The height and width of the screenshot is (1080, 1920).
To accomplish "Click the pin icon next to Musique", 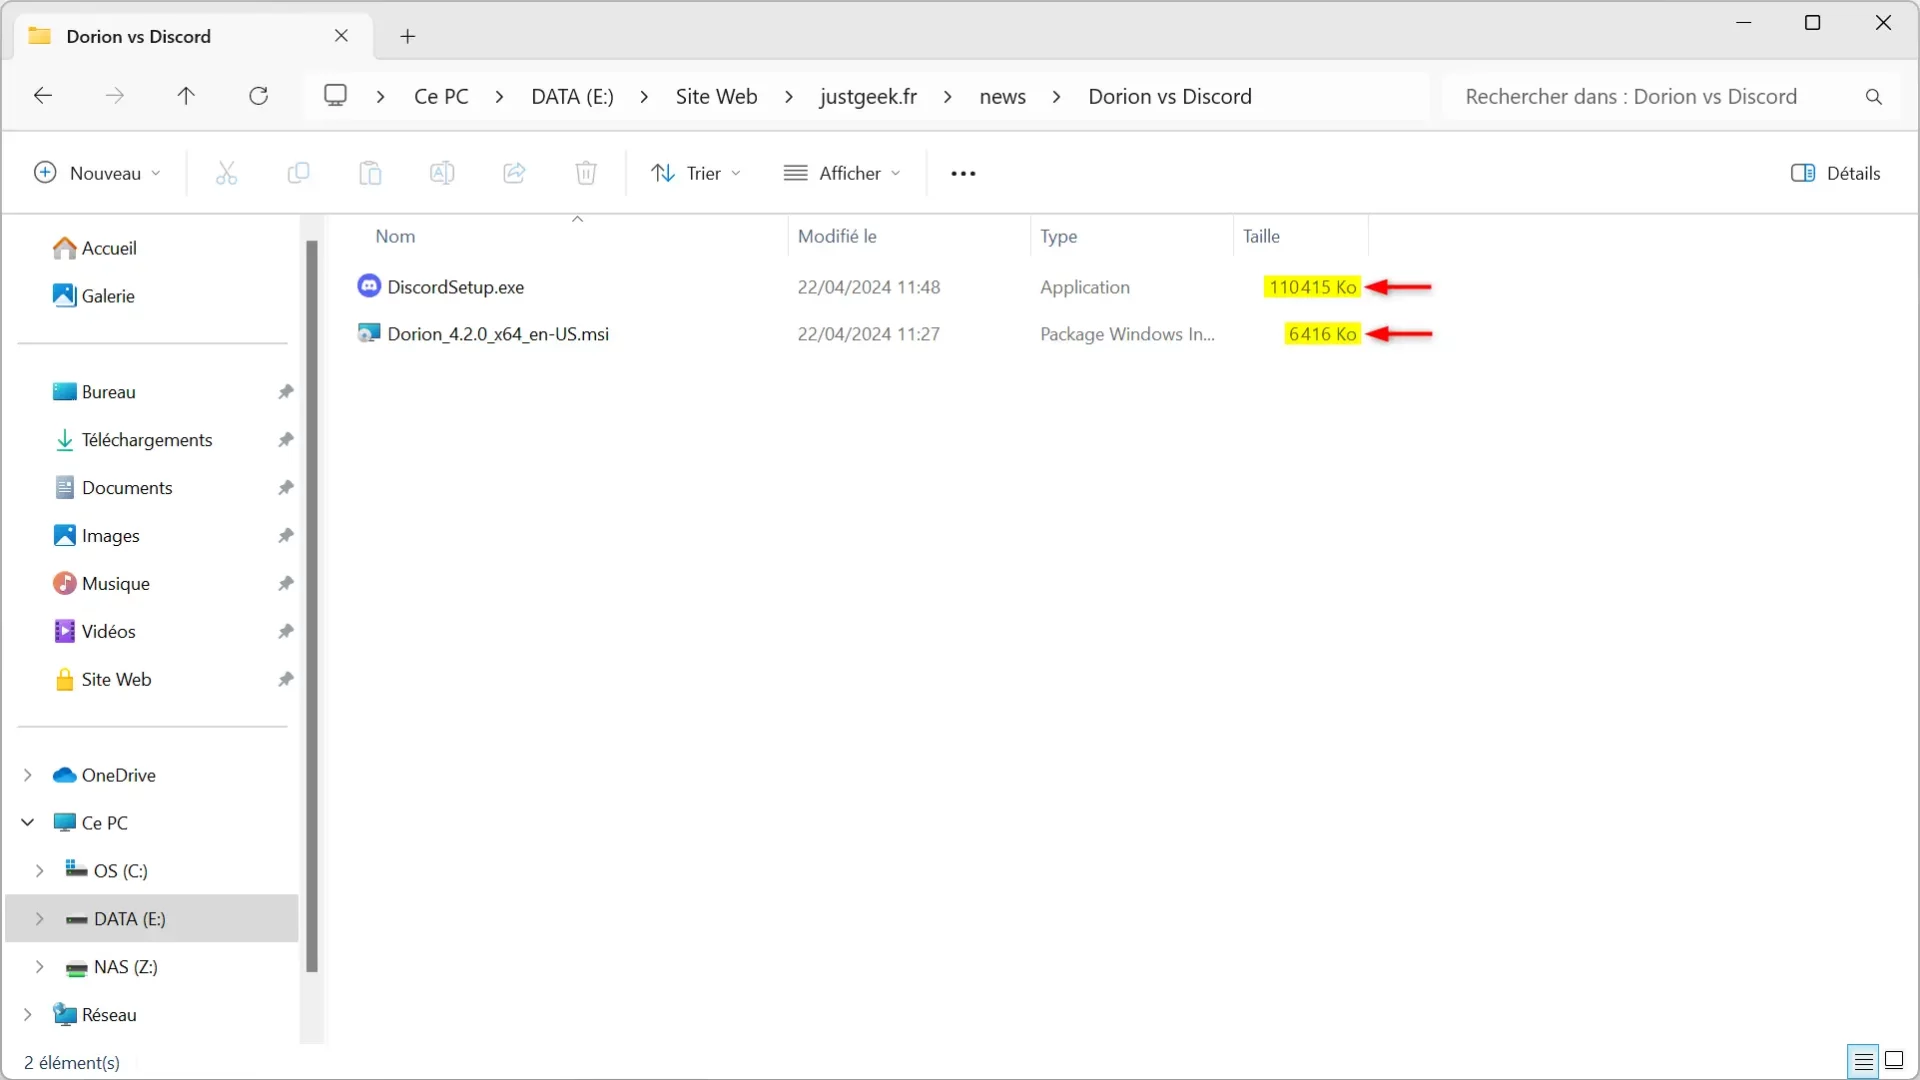I will 286,583.
